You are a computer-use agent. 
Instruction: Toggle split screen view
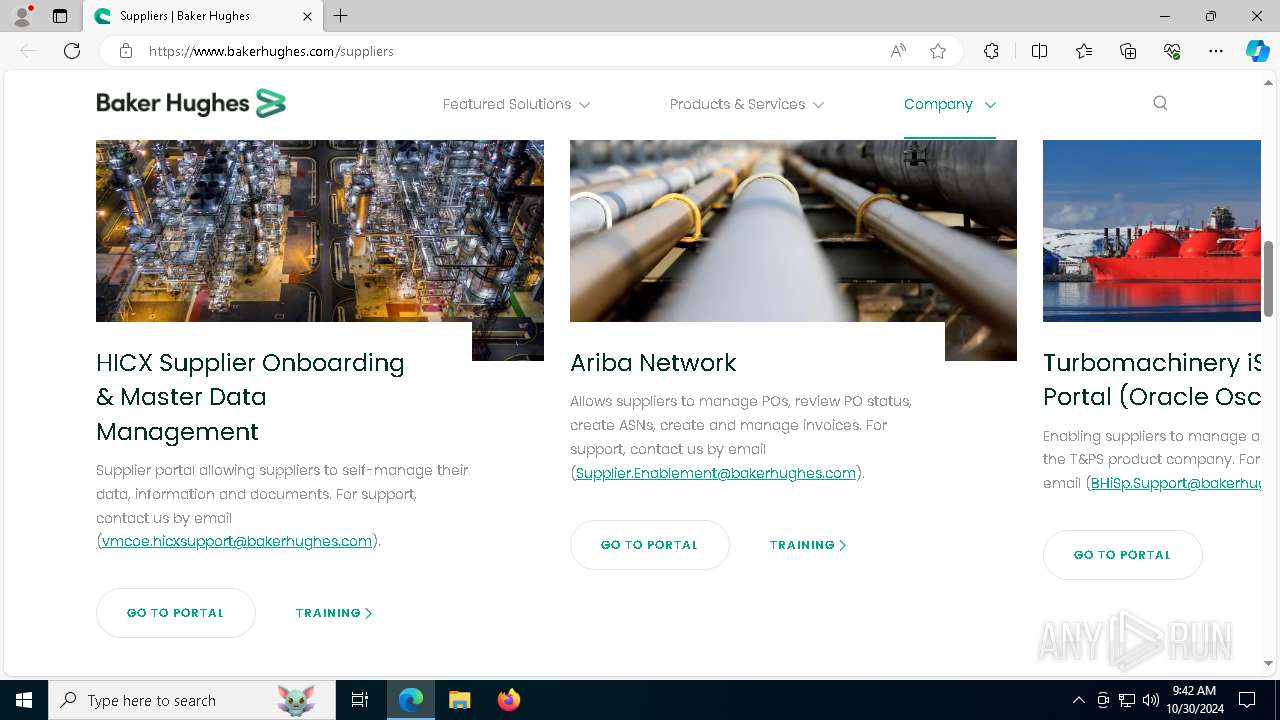[1039, 51]
